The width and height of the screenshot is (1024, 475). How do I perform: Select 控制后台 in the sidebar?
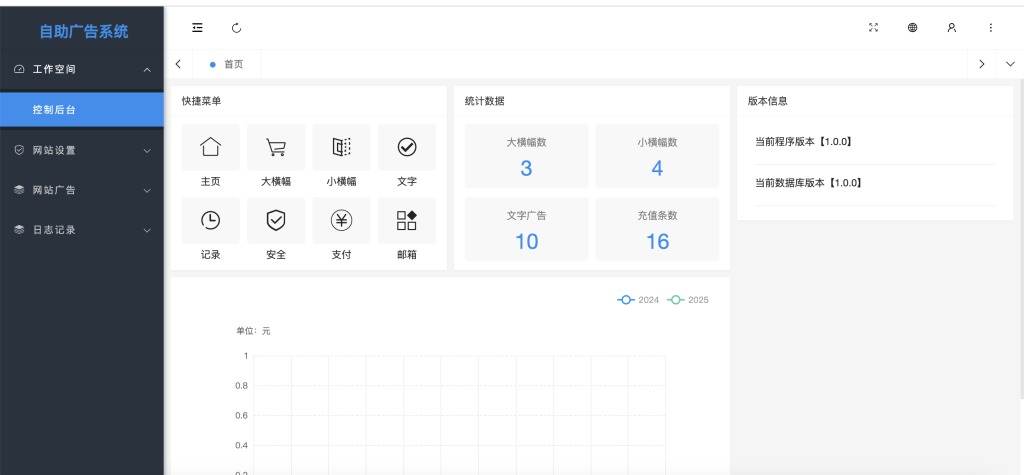coord(82,110)
